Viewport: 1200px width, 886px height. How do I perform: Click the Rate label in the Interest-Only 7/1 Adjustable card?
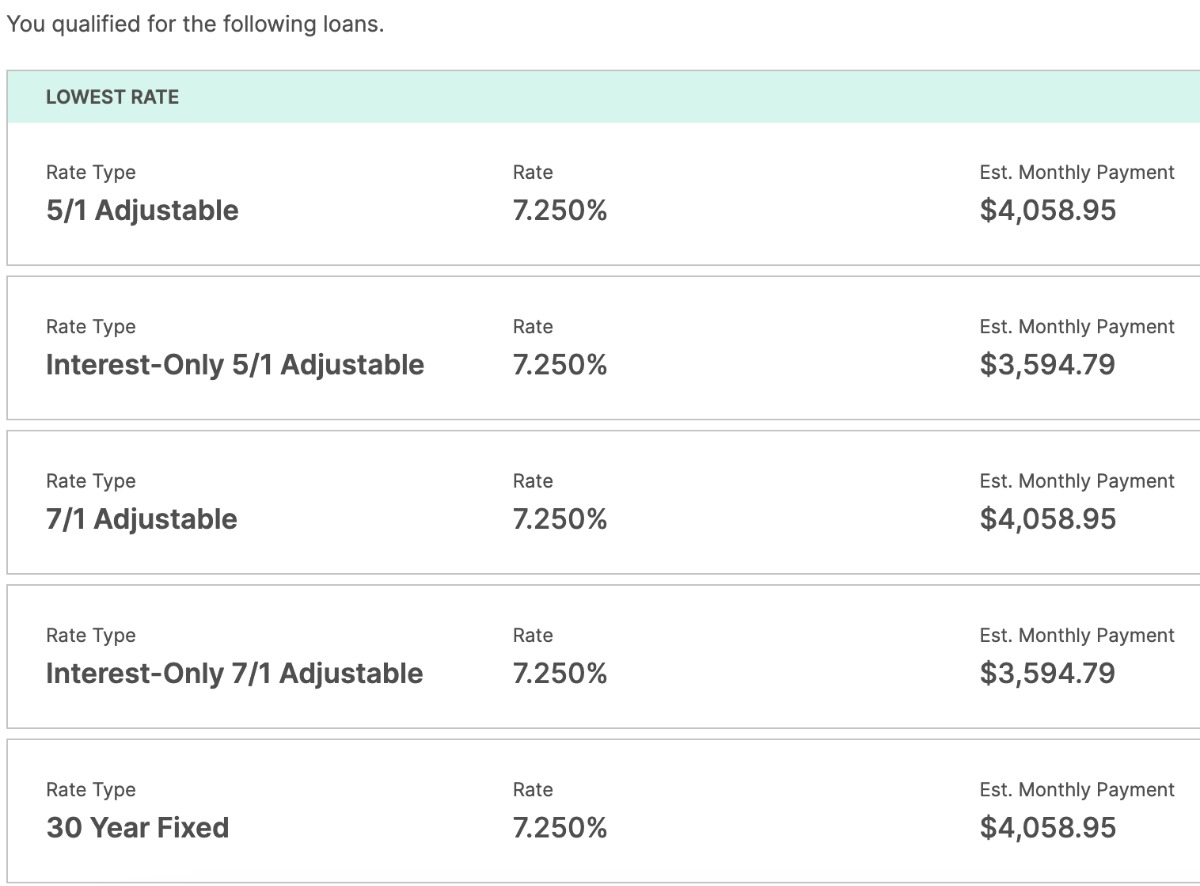pos(532,636)
